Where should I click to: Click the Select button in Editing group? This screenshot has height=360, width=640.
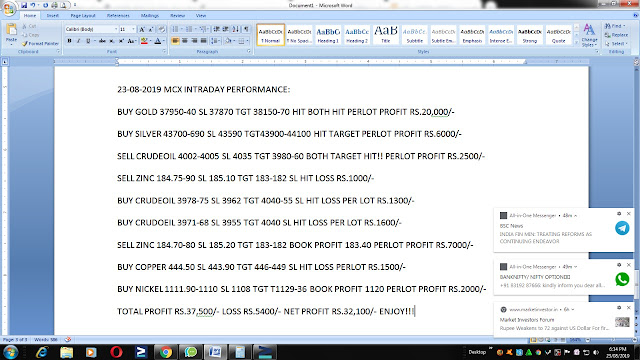coord(616,43)
